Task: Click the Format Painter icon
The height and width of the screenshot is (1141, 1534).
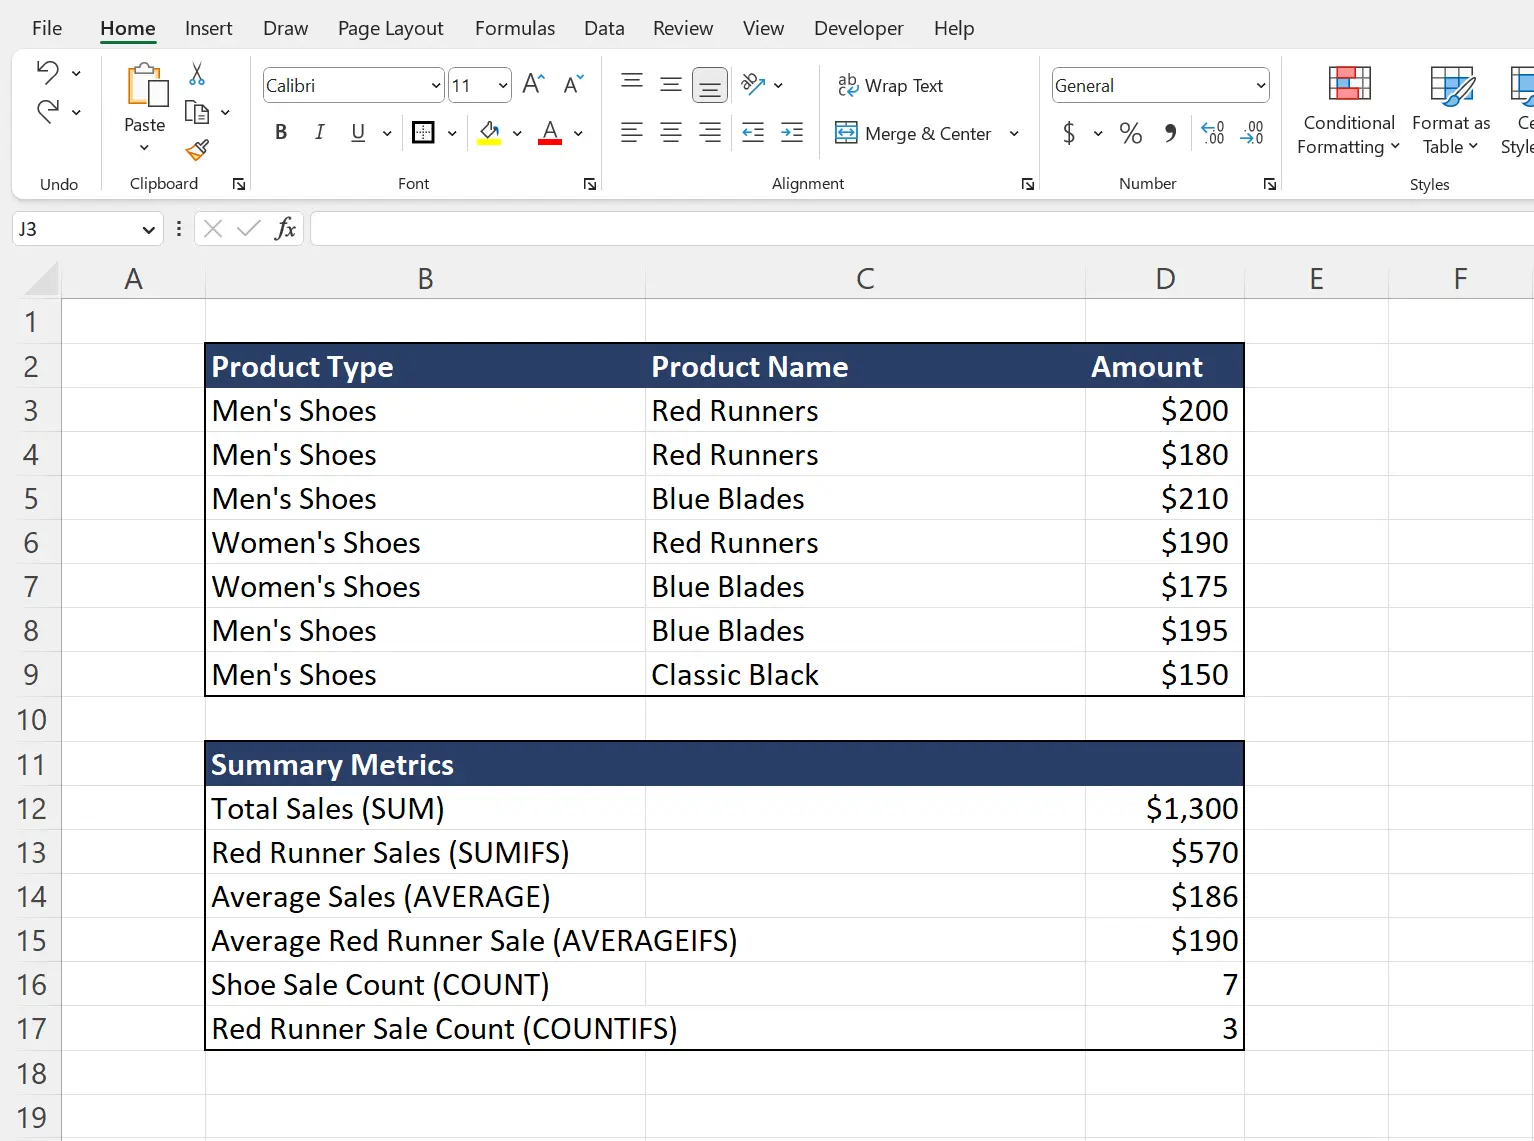Action: pos(196,152)
